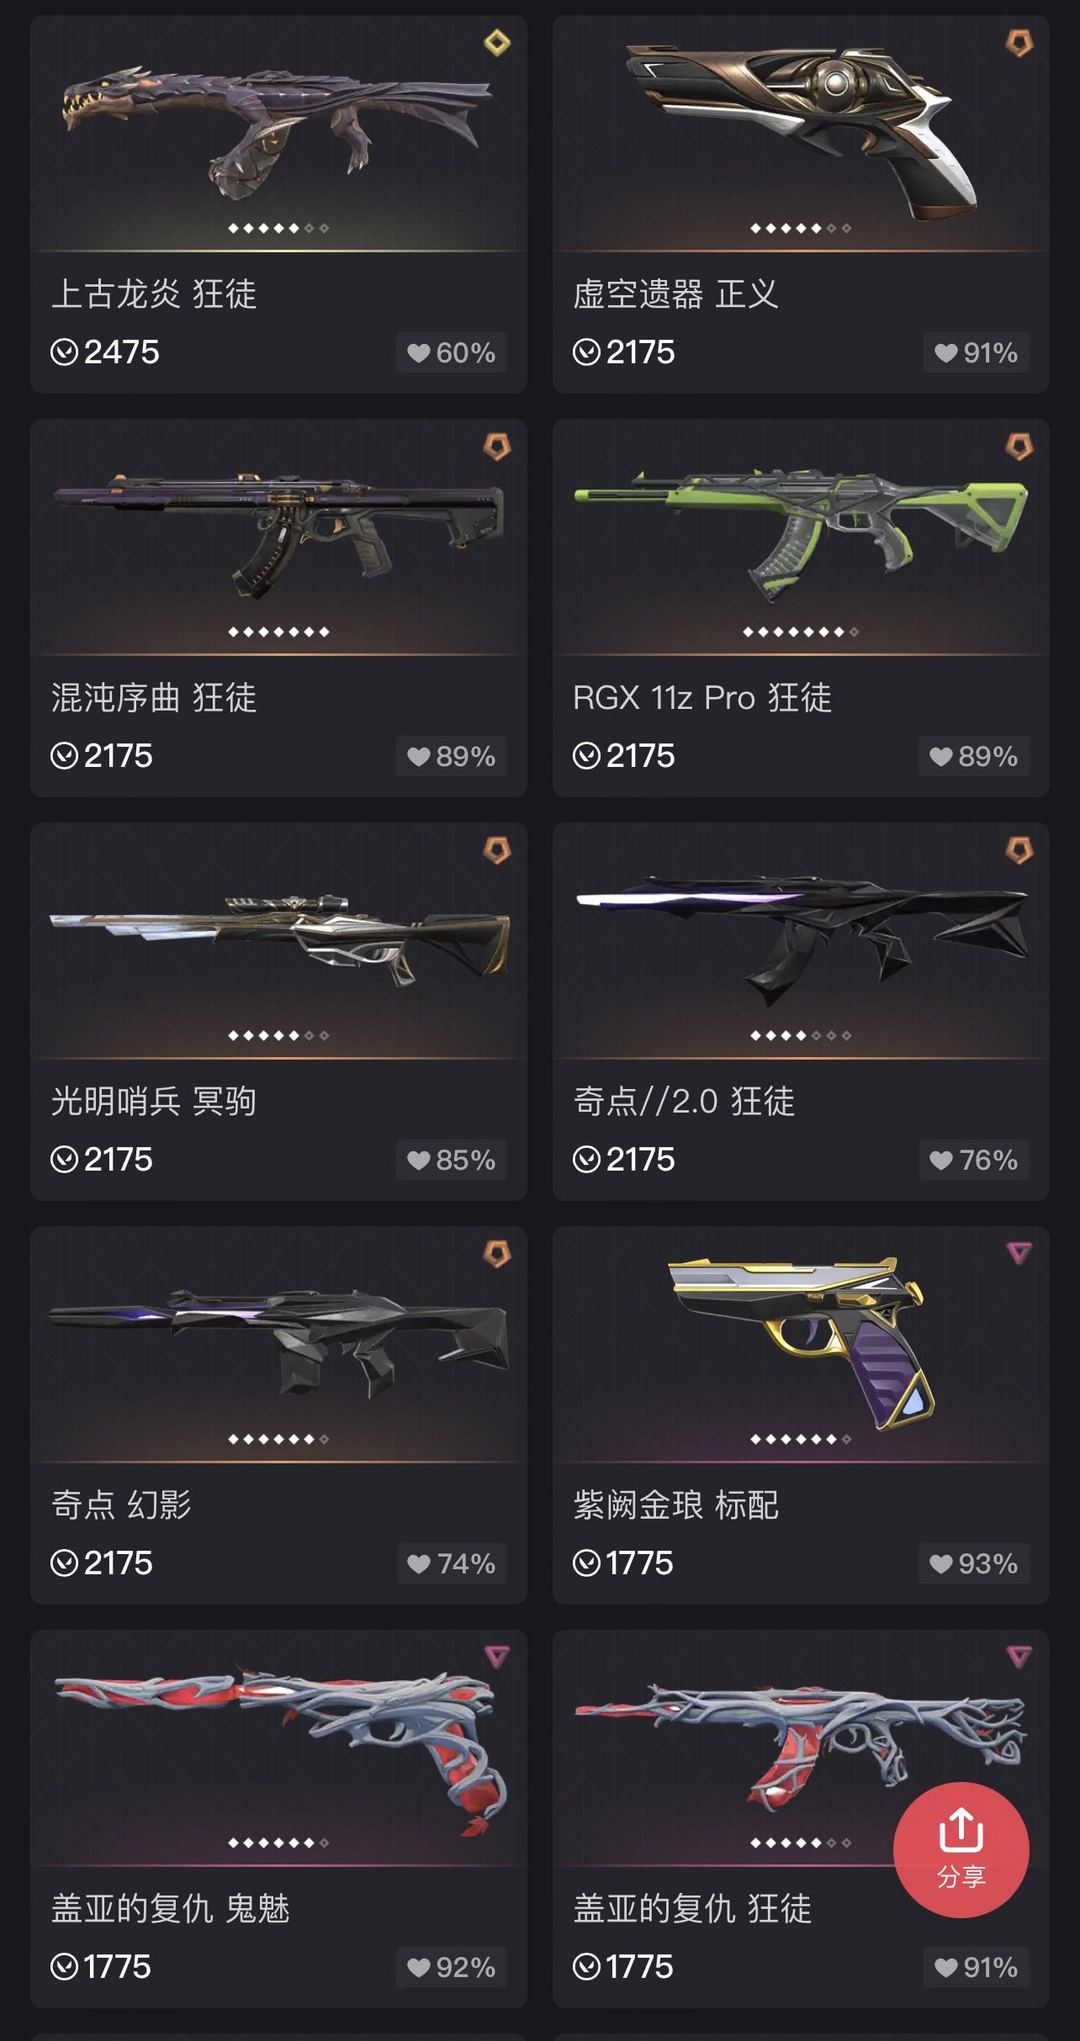Tap the pink triangle badge on 紫阙金琅 标配

pyautogui.click(x=1019, y=1253)
